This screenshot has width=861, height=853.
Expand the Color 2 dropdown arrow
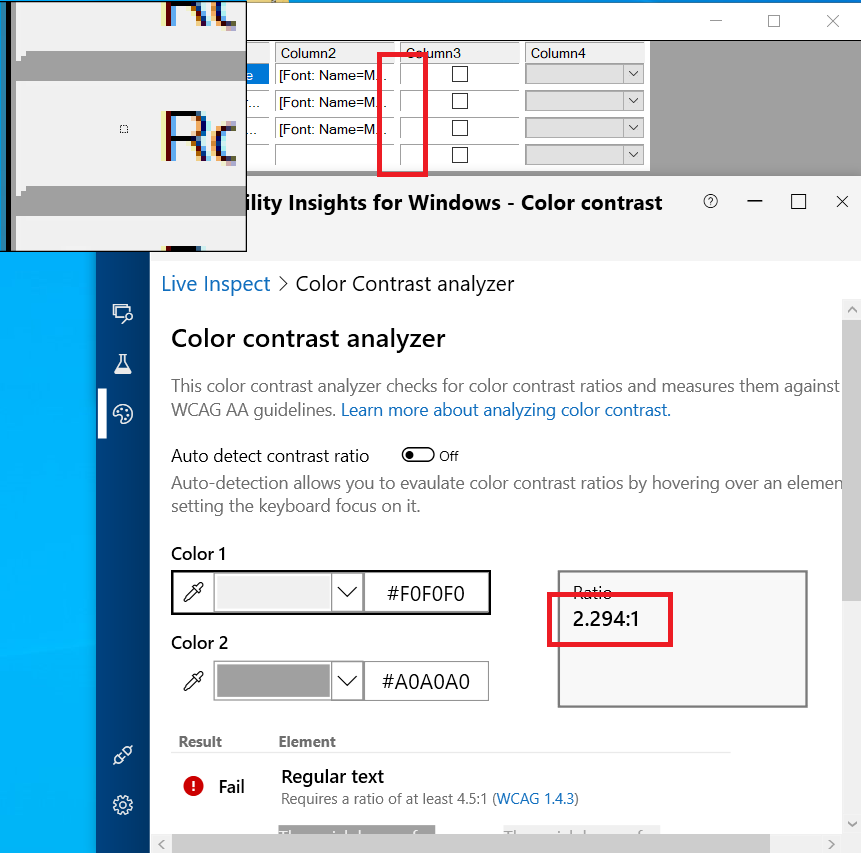347,681
